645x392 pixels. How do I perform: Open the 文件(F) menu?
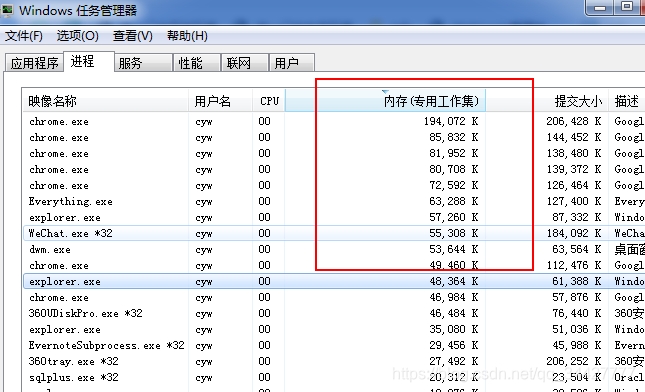pyautogui.click(x=23, y=36)
